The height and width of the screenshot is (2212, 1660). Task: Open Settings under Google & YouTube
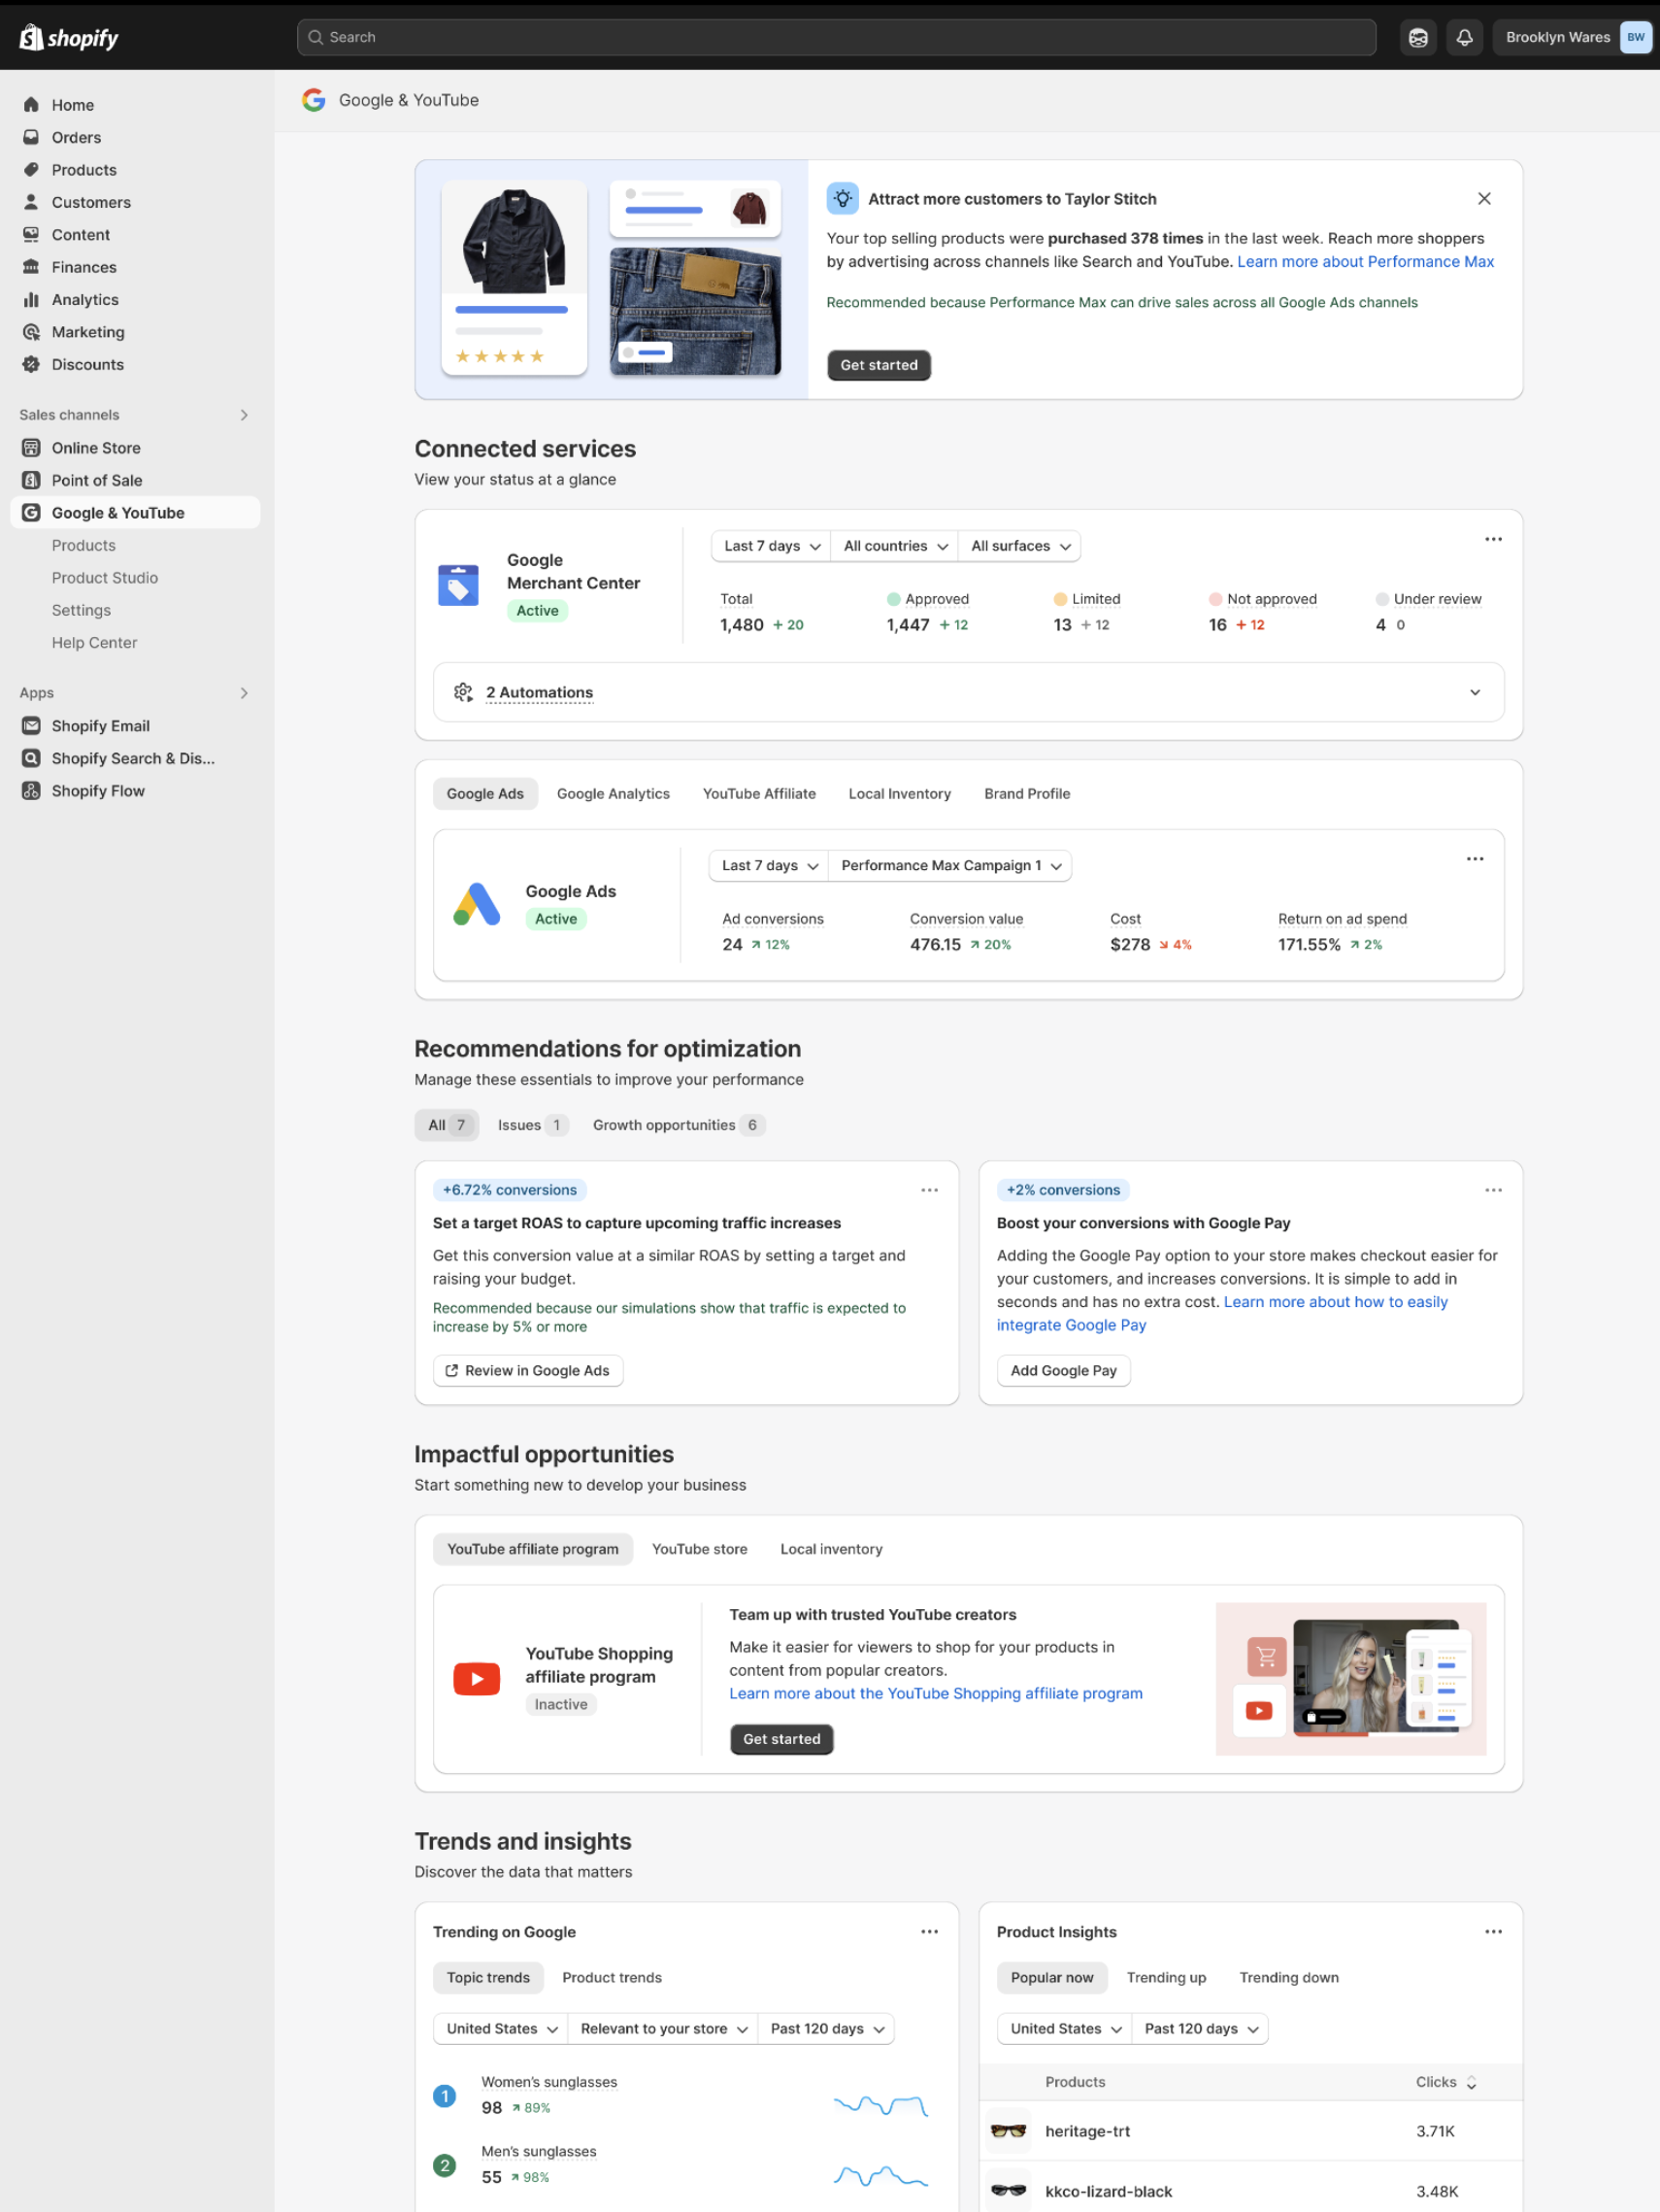click(x=81, y=610)
